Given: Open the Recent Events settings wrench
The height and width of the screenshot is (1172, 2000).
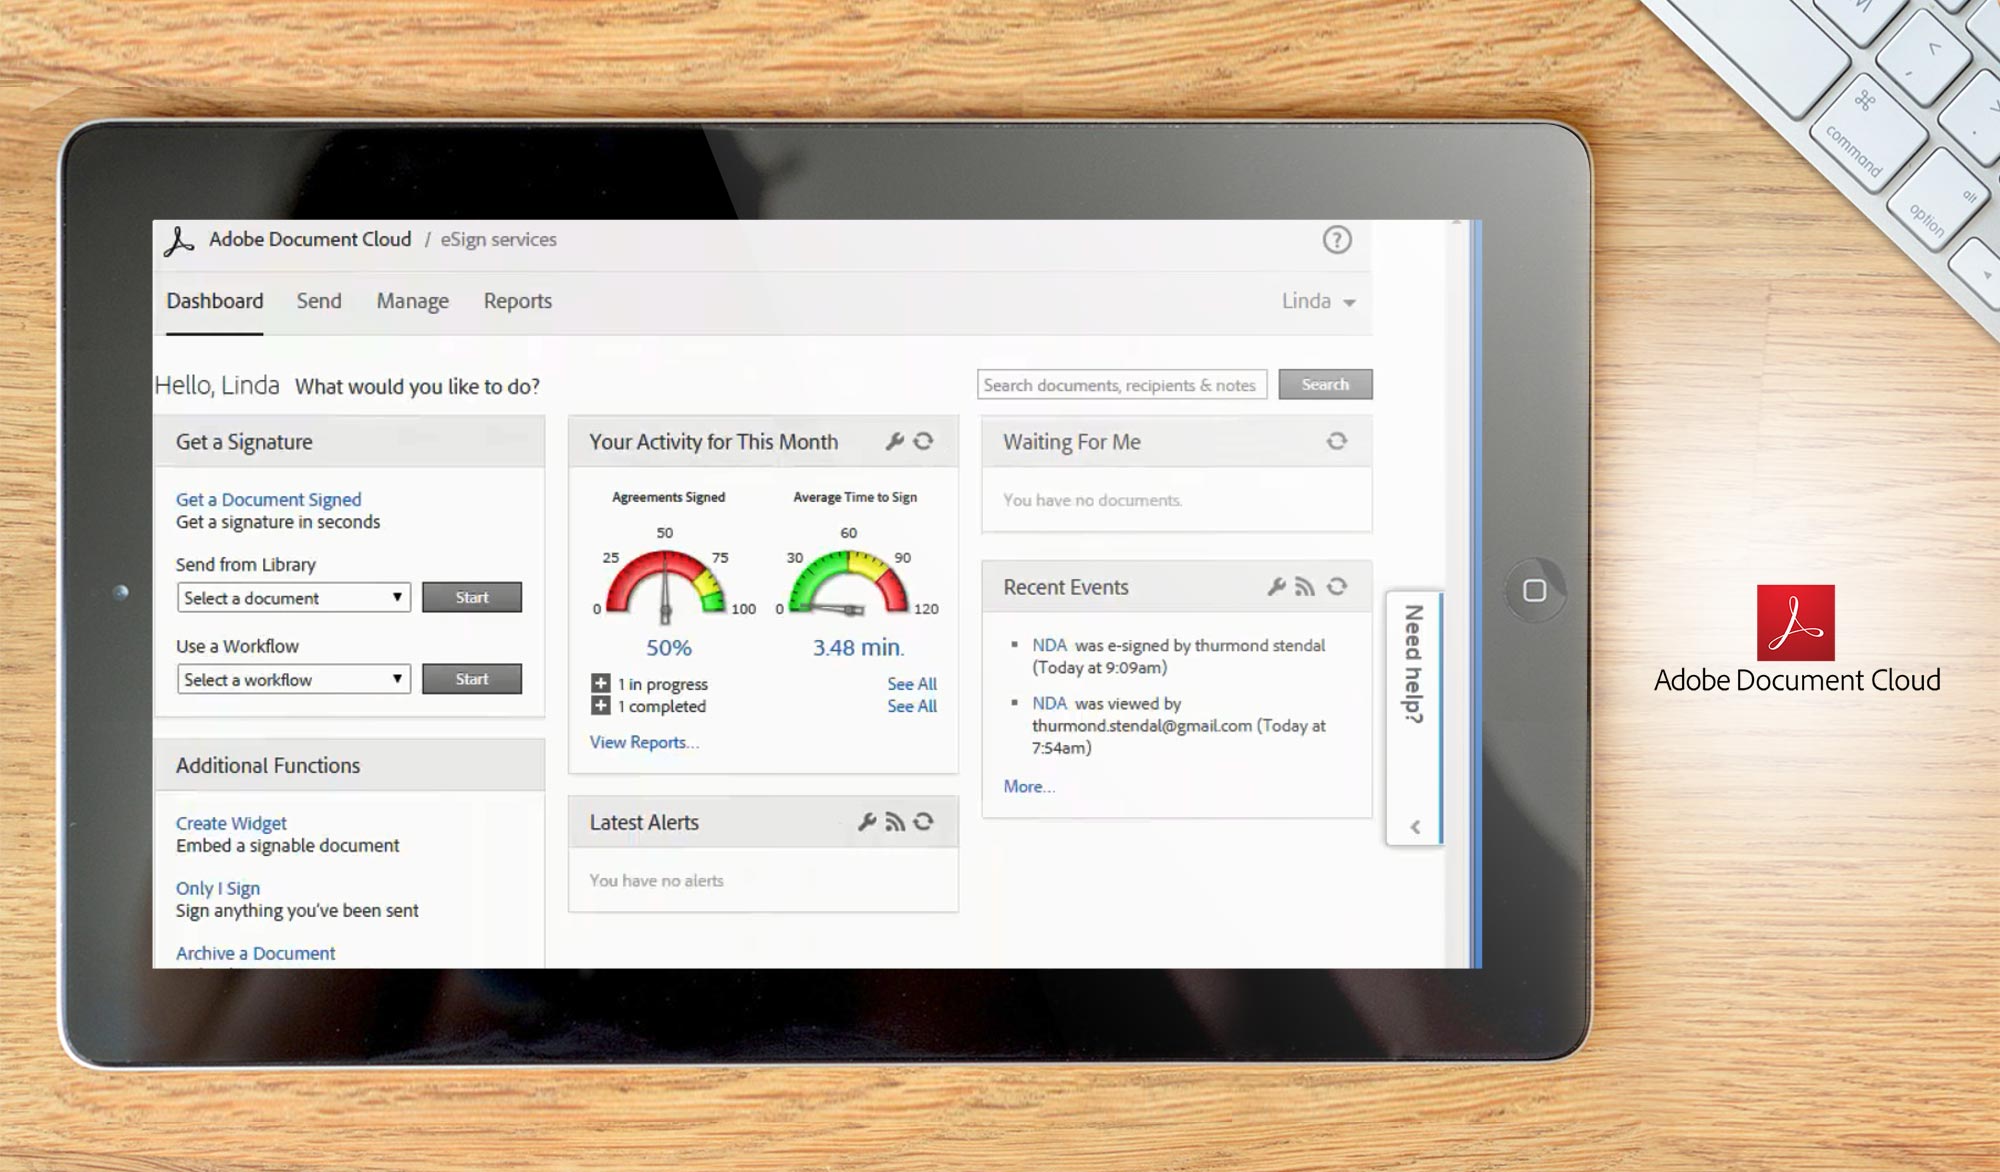Looking at the screenshot, I should click(x=1274, y=587).
